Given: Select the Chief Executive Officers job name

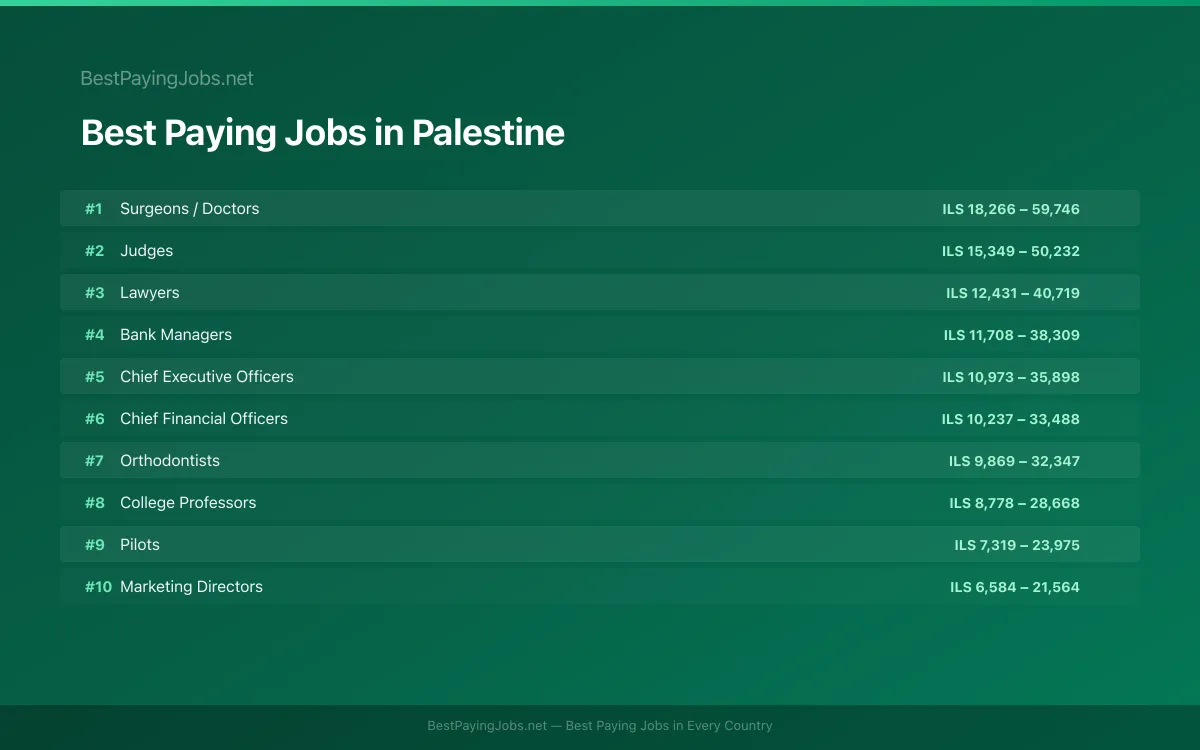Looking at the screenshot, I should pos(207,376).
